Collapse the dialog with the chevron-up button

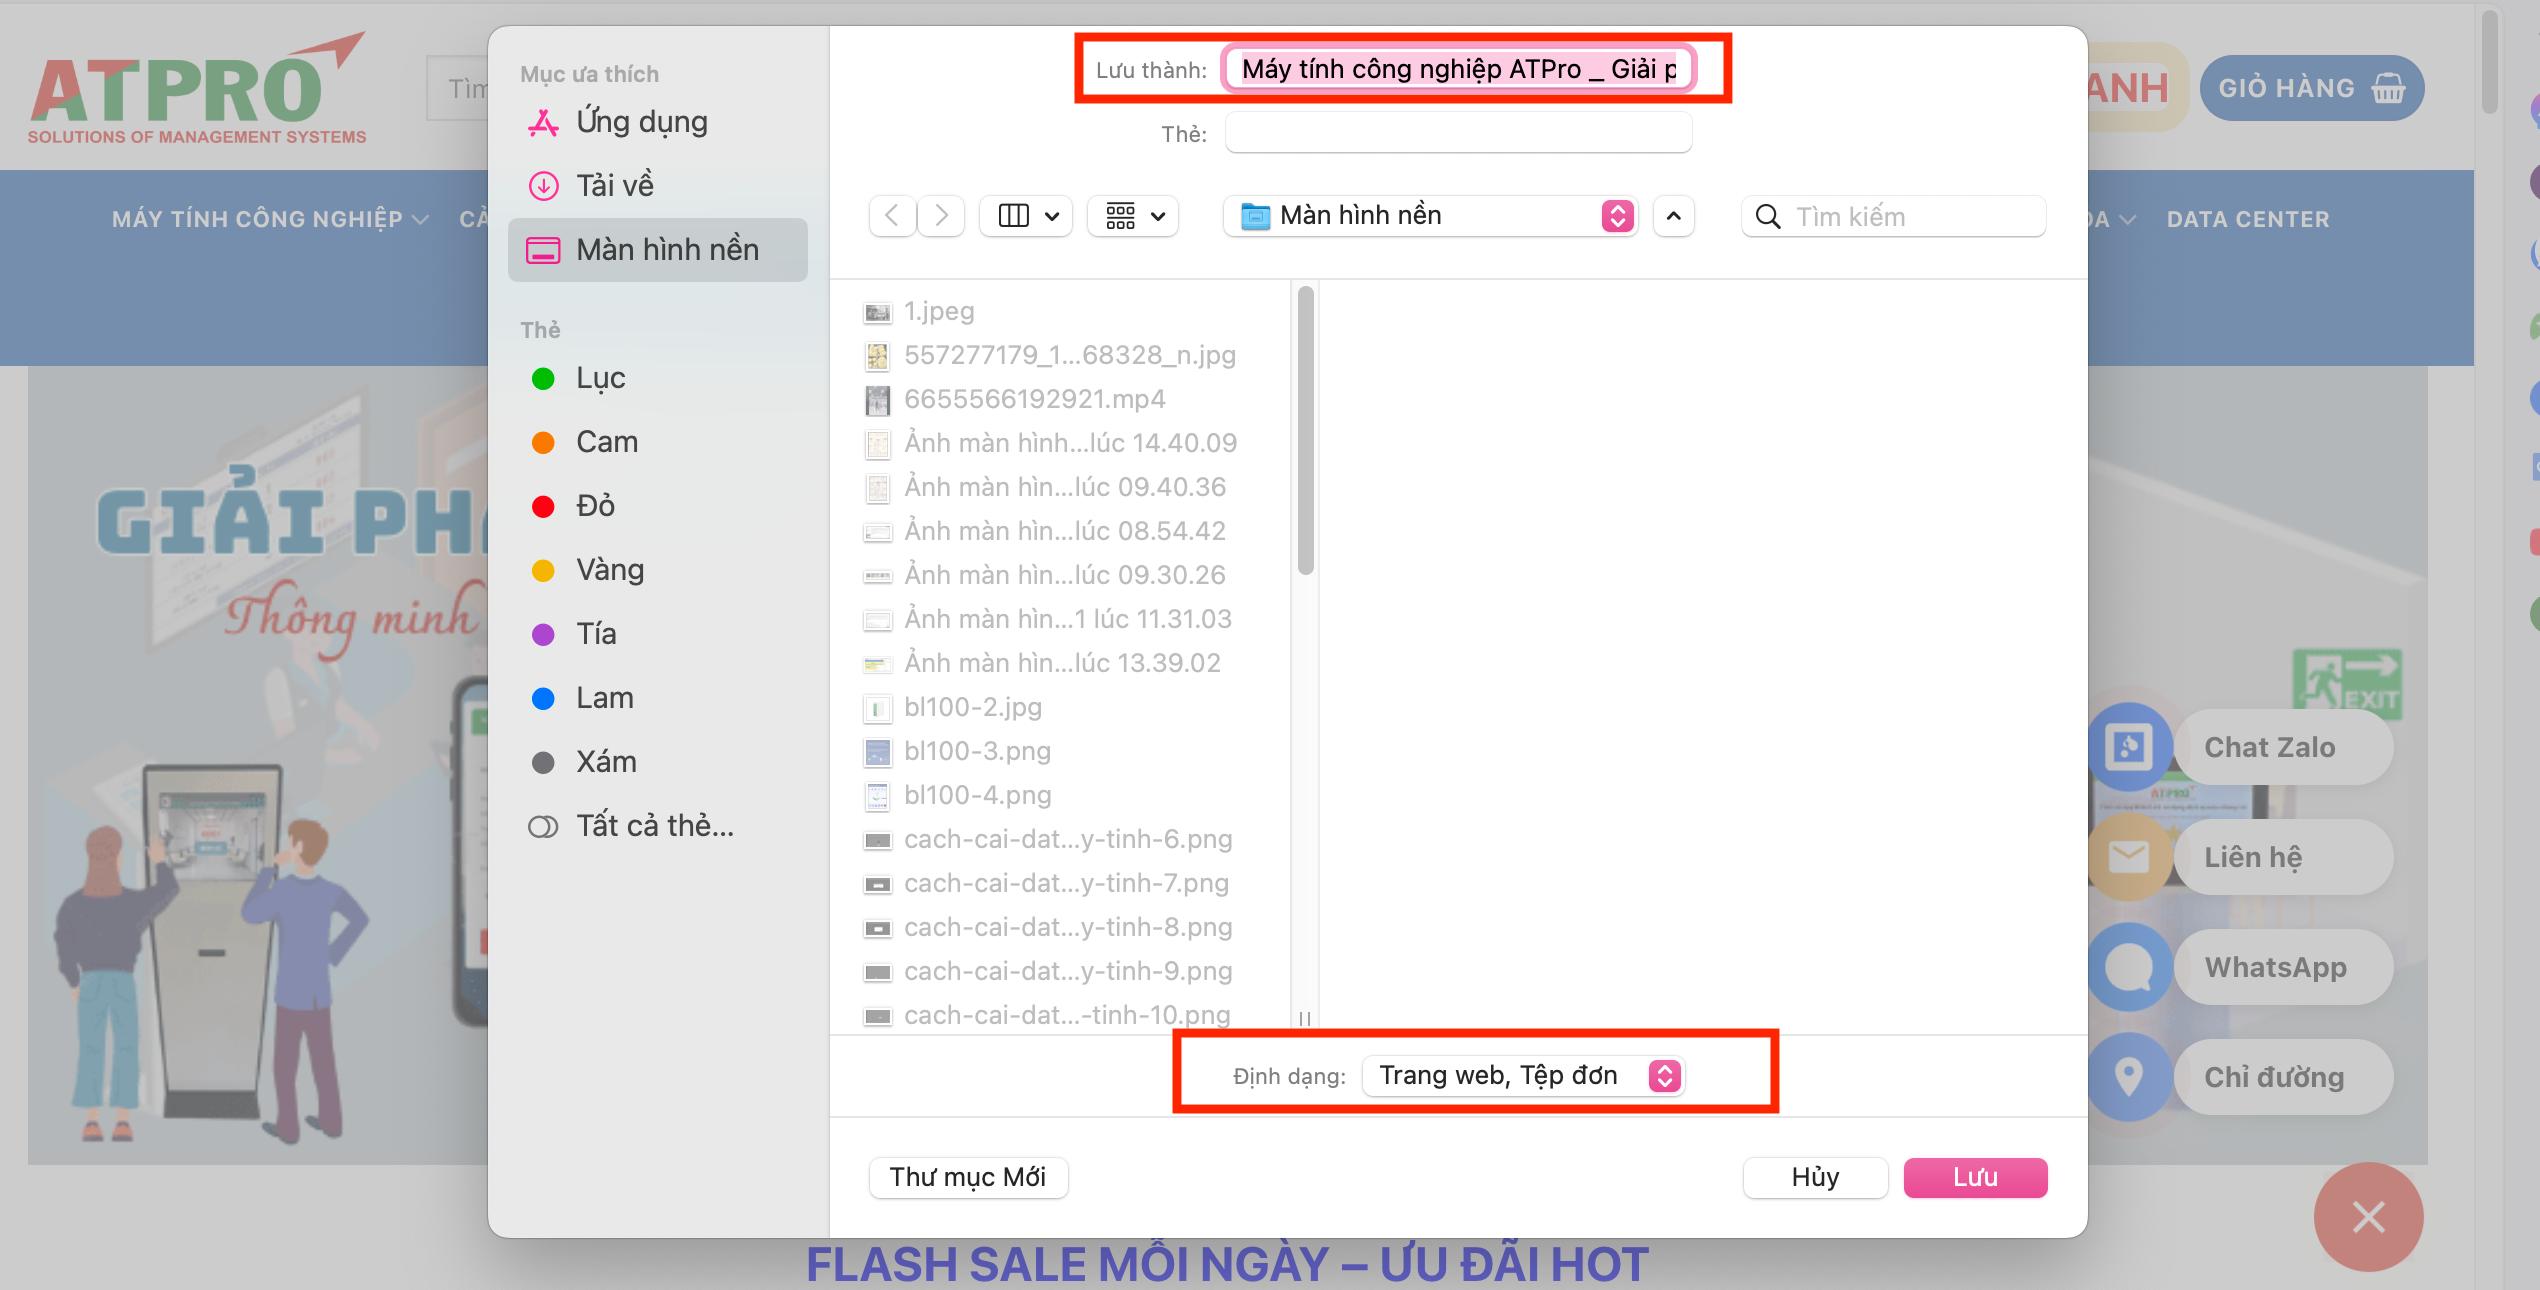[x=1673, y=216]
